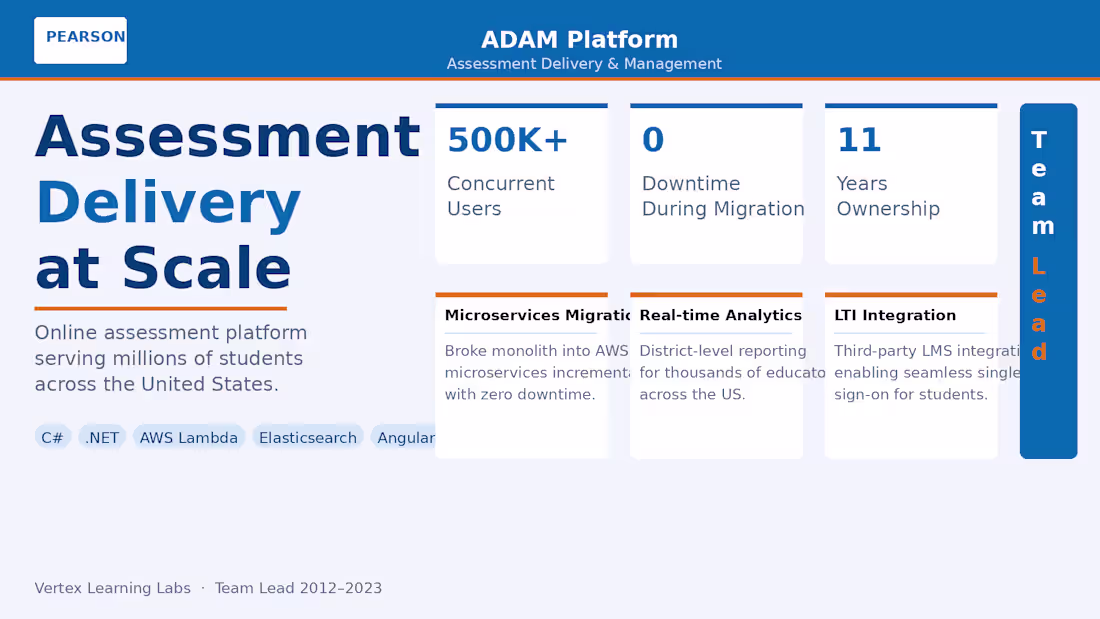This screenshot has width=1100, height=619.
Task: Open the 500K+ Concurrent Users card
Action: (521, 184)
